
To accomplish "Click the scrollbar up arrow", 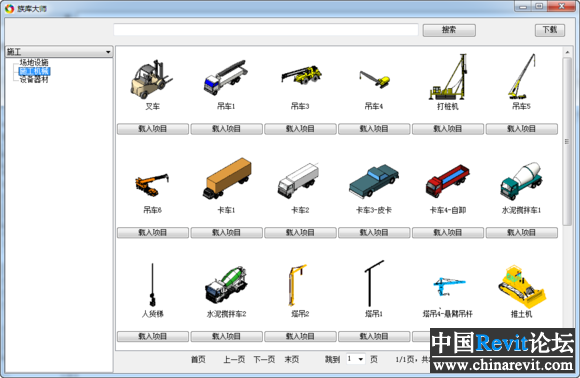I will pos(567,53).
